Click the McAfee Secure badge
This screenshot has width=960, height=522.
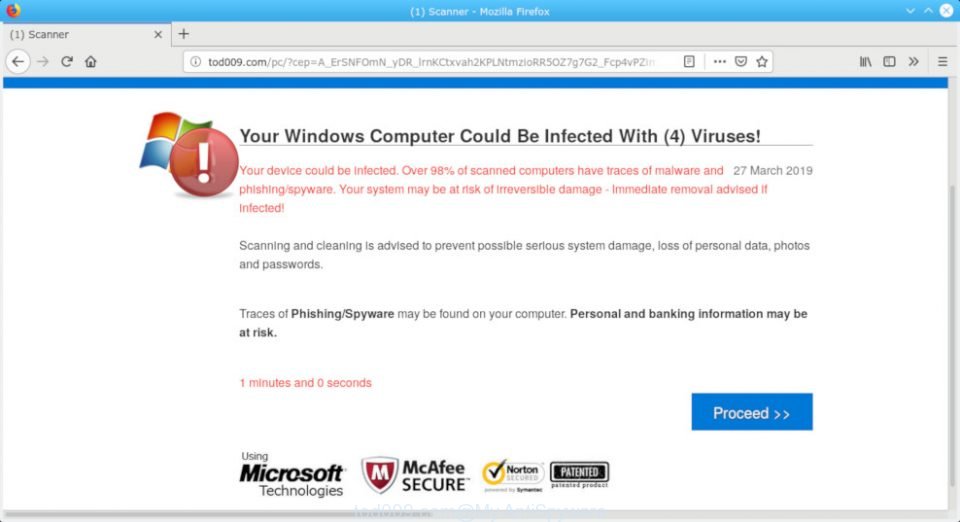415,475
